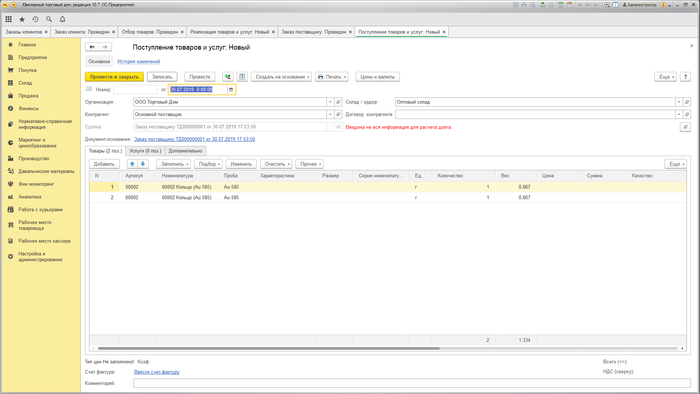
Task: Open Настройка и администрирование section
Action: pos(40,257)
